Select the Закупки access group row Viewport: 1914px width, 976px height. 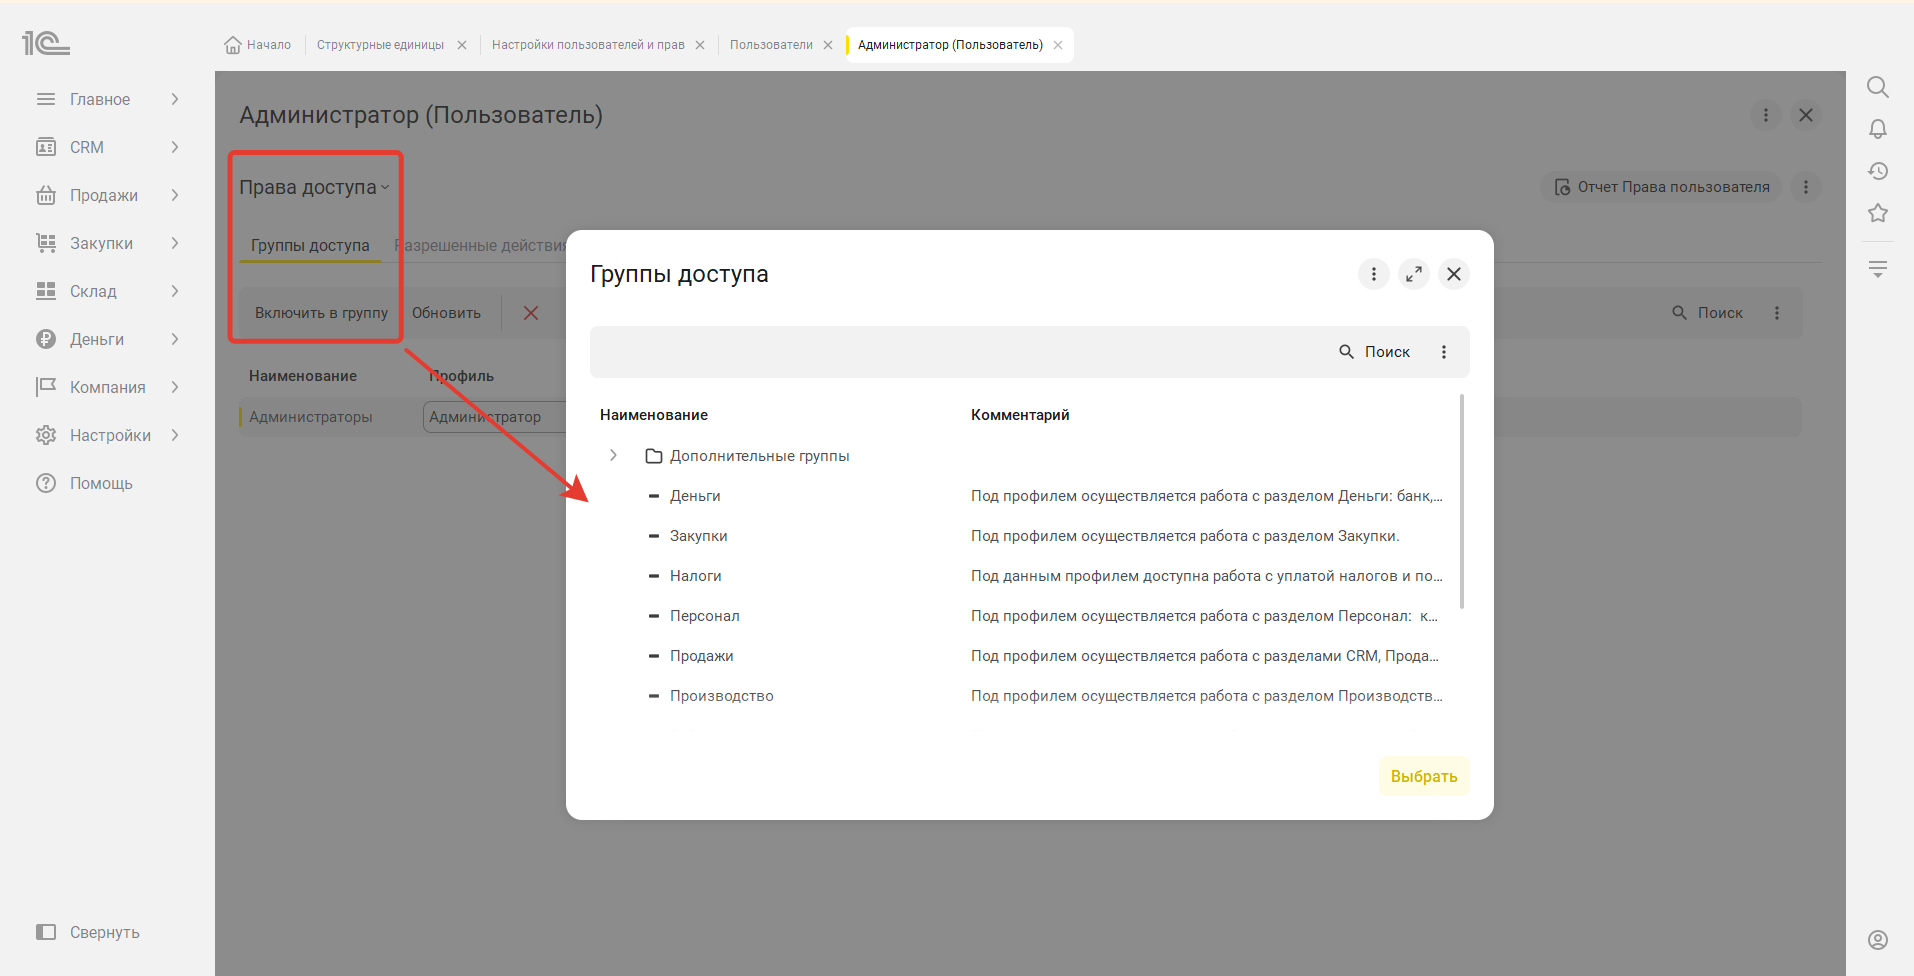[x=1025, y=536]
